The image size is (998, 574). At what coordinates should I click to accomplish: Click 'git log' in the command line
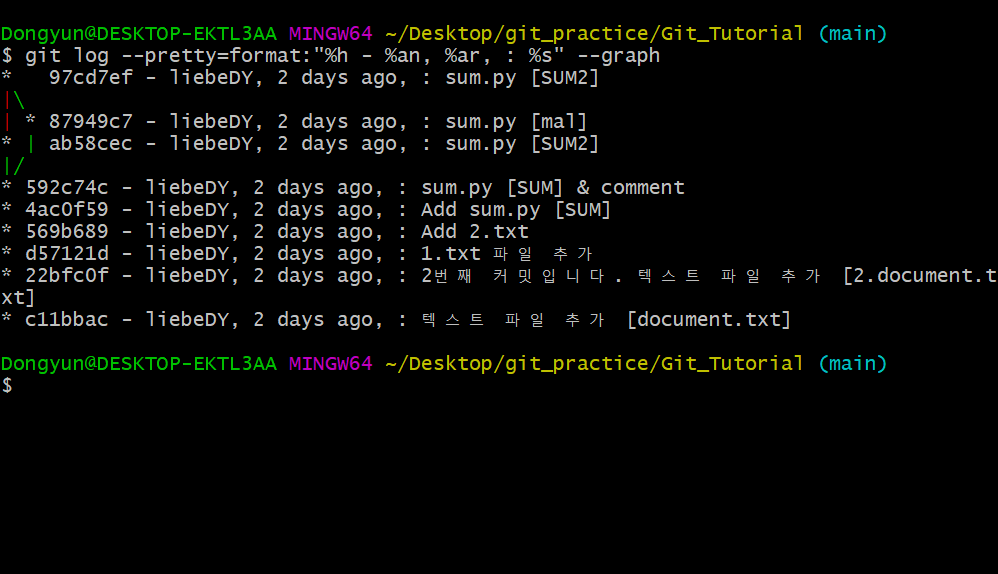pyautogui.click(x=67, y=56)
